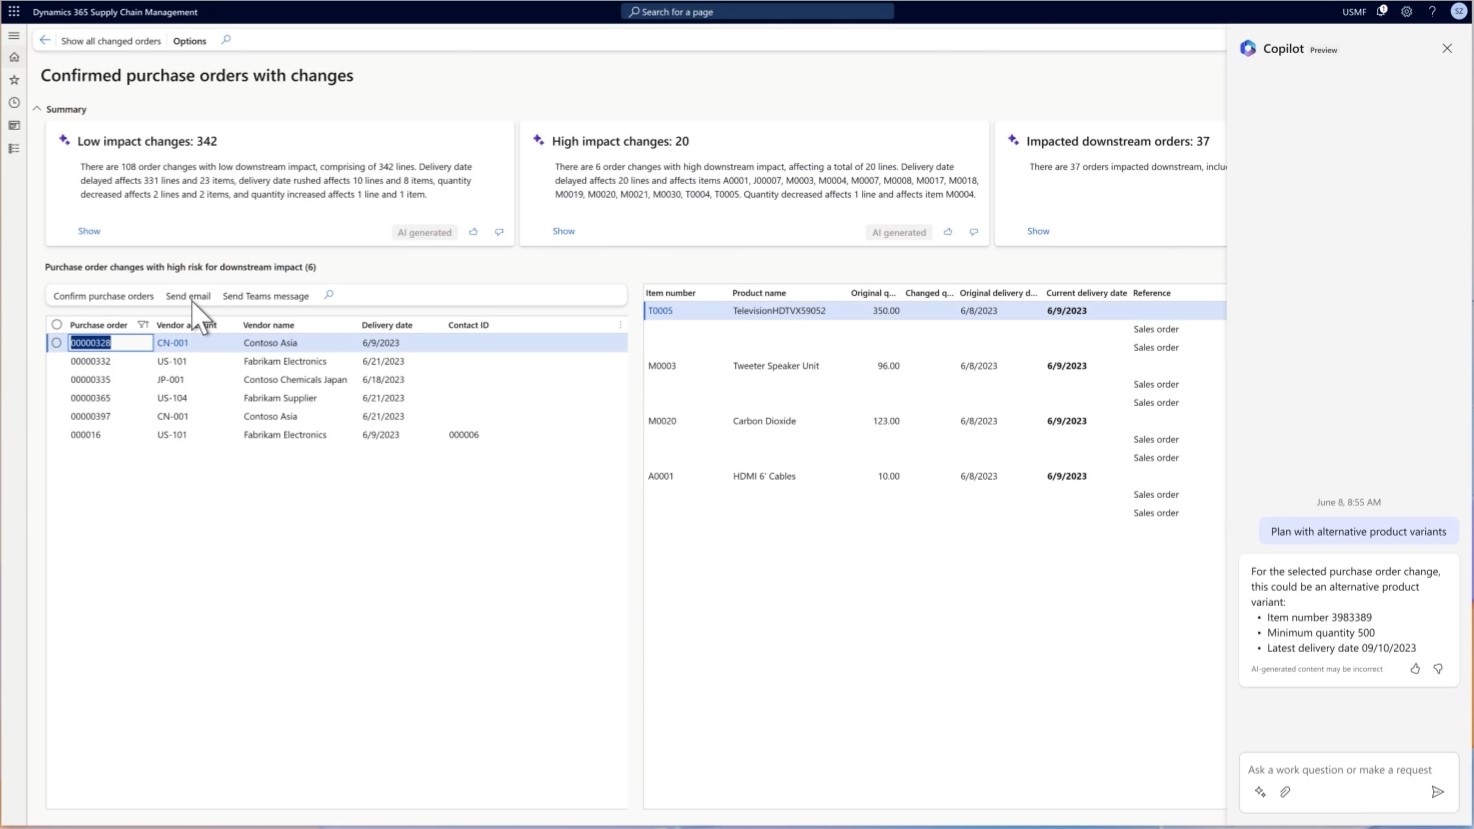Search the purchase order grid toolbar

pos(329,295)
